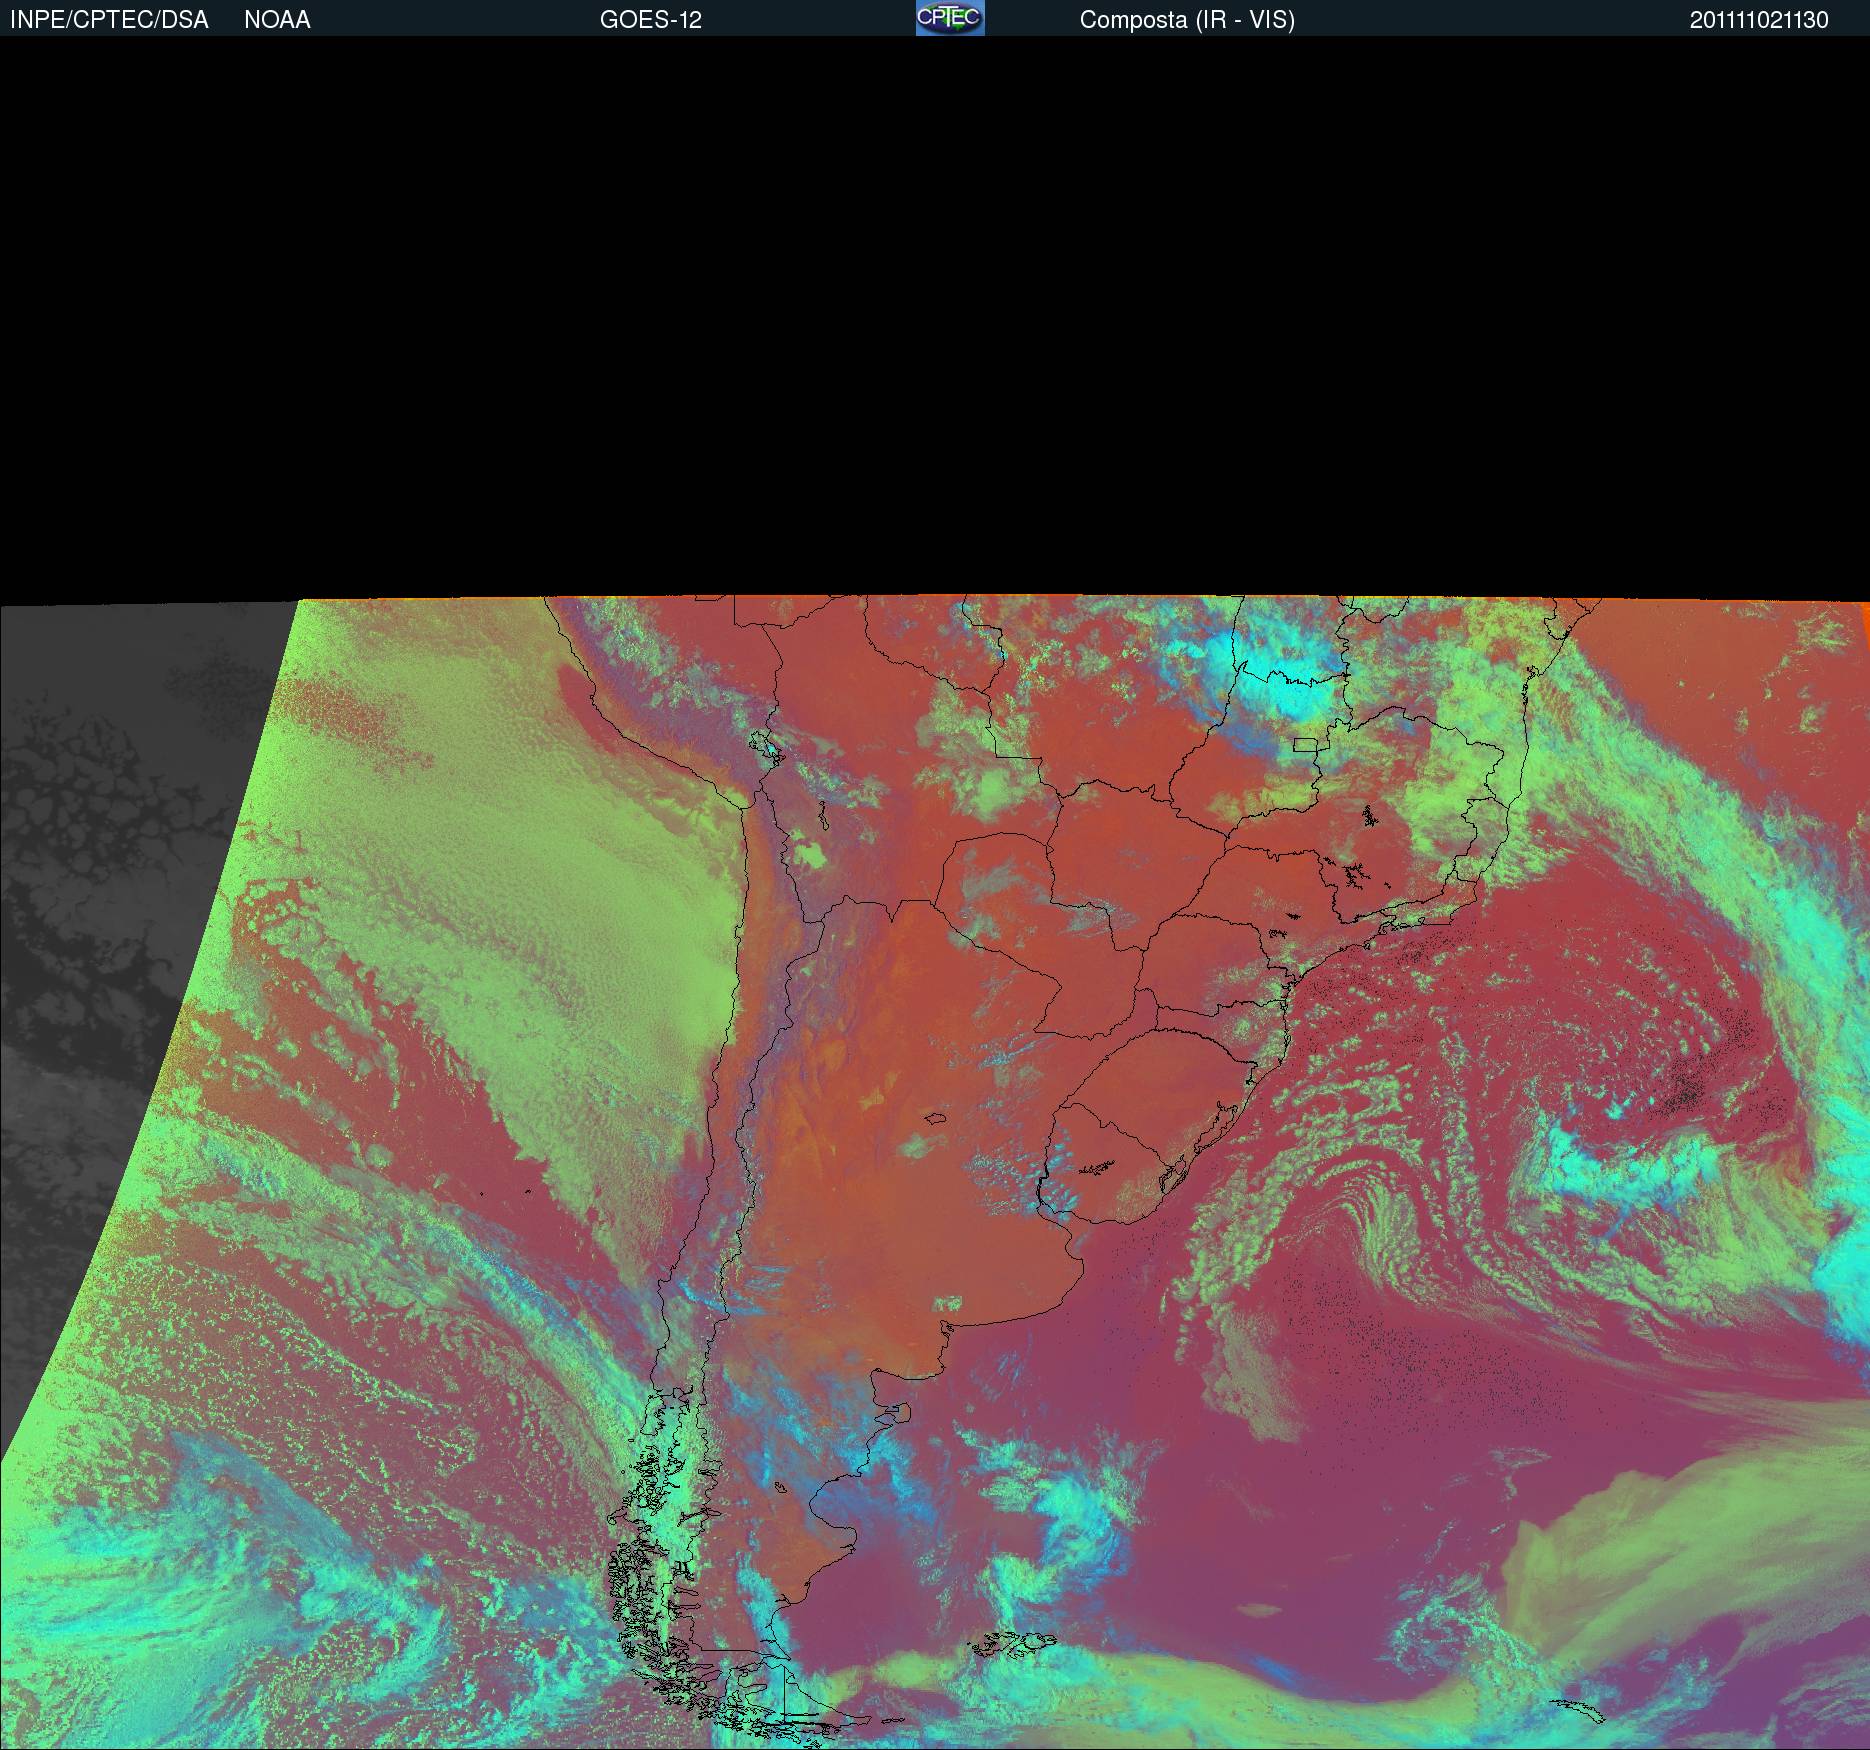This screenshot has width=1870, height=1750.
Task: Click the Lagoa dos Patos lagoon outline
Action: click(1215, 1130)
